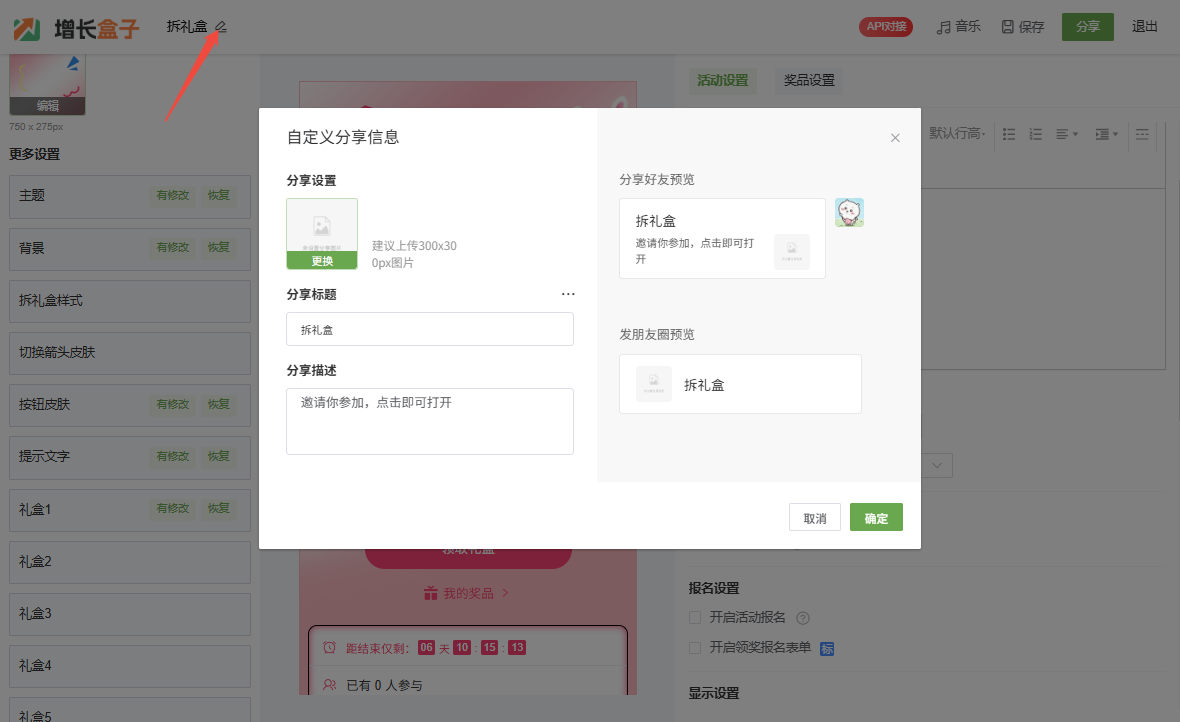Open the indent dropdown in editor toolbar
Viewport: 1180px width, 722px height.
click(x=1106, y=134)
